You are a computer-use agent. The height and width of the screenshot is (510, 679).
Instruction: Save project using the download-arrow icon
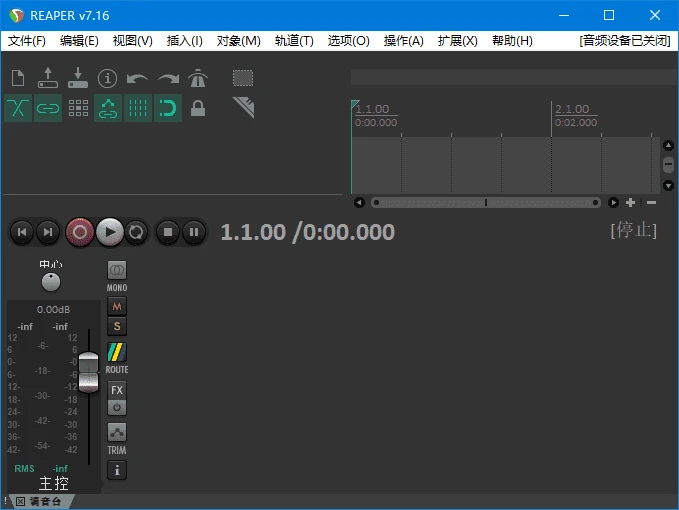point(78,78)
